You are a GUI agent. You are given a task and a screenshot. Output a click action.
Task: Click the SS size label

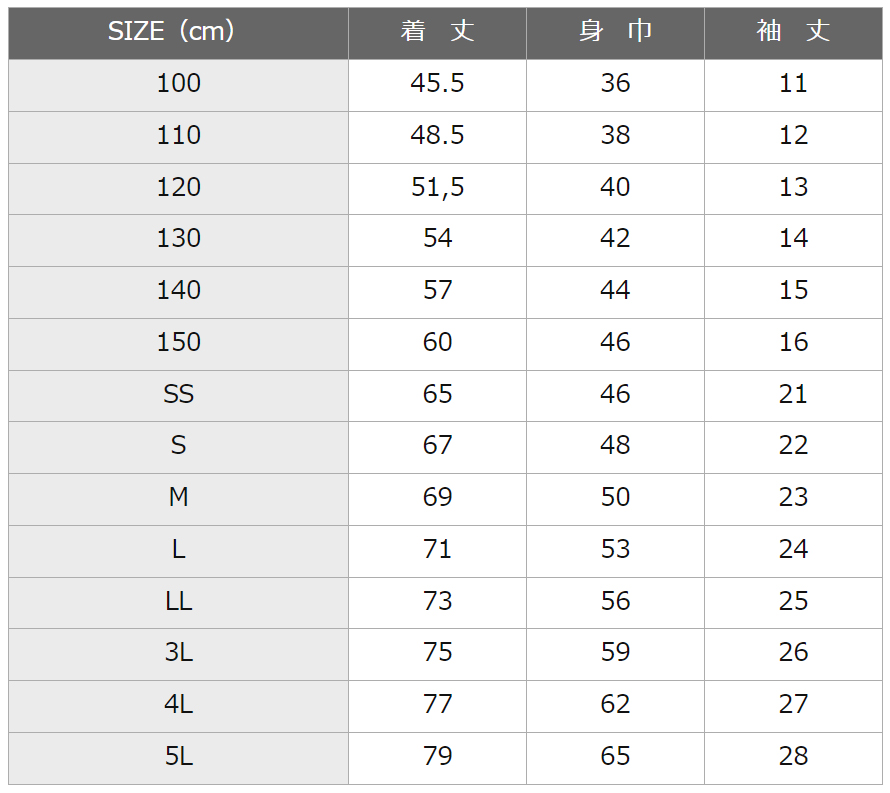tap(178, 396)
